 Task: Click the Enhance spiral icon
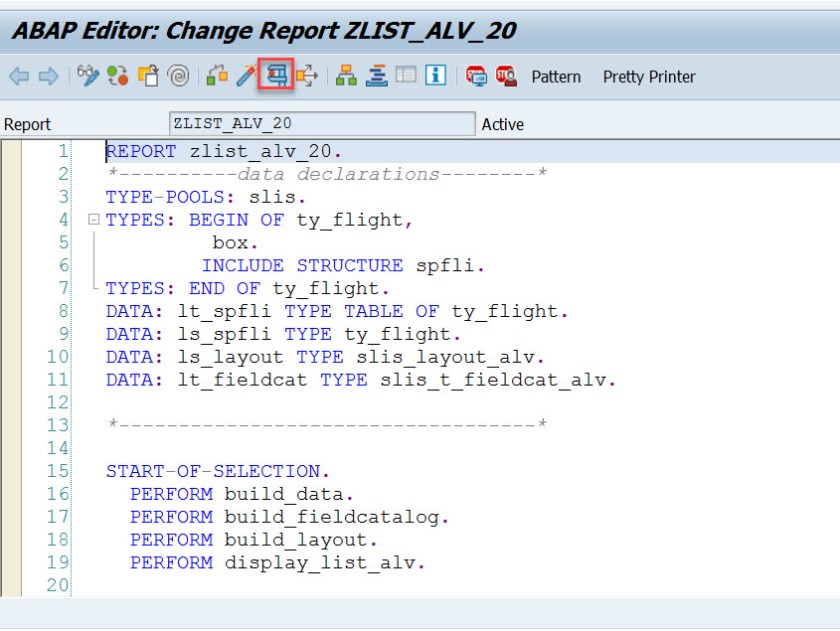[x=178, y=76]
